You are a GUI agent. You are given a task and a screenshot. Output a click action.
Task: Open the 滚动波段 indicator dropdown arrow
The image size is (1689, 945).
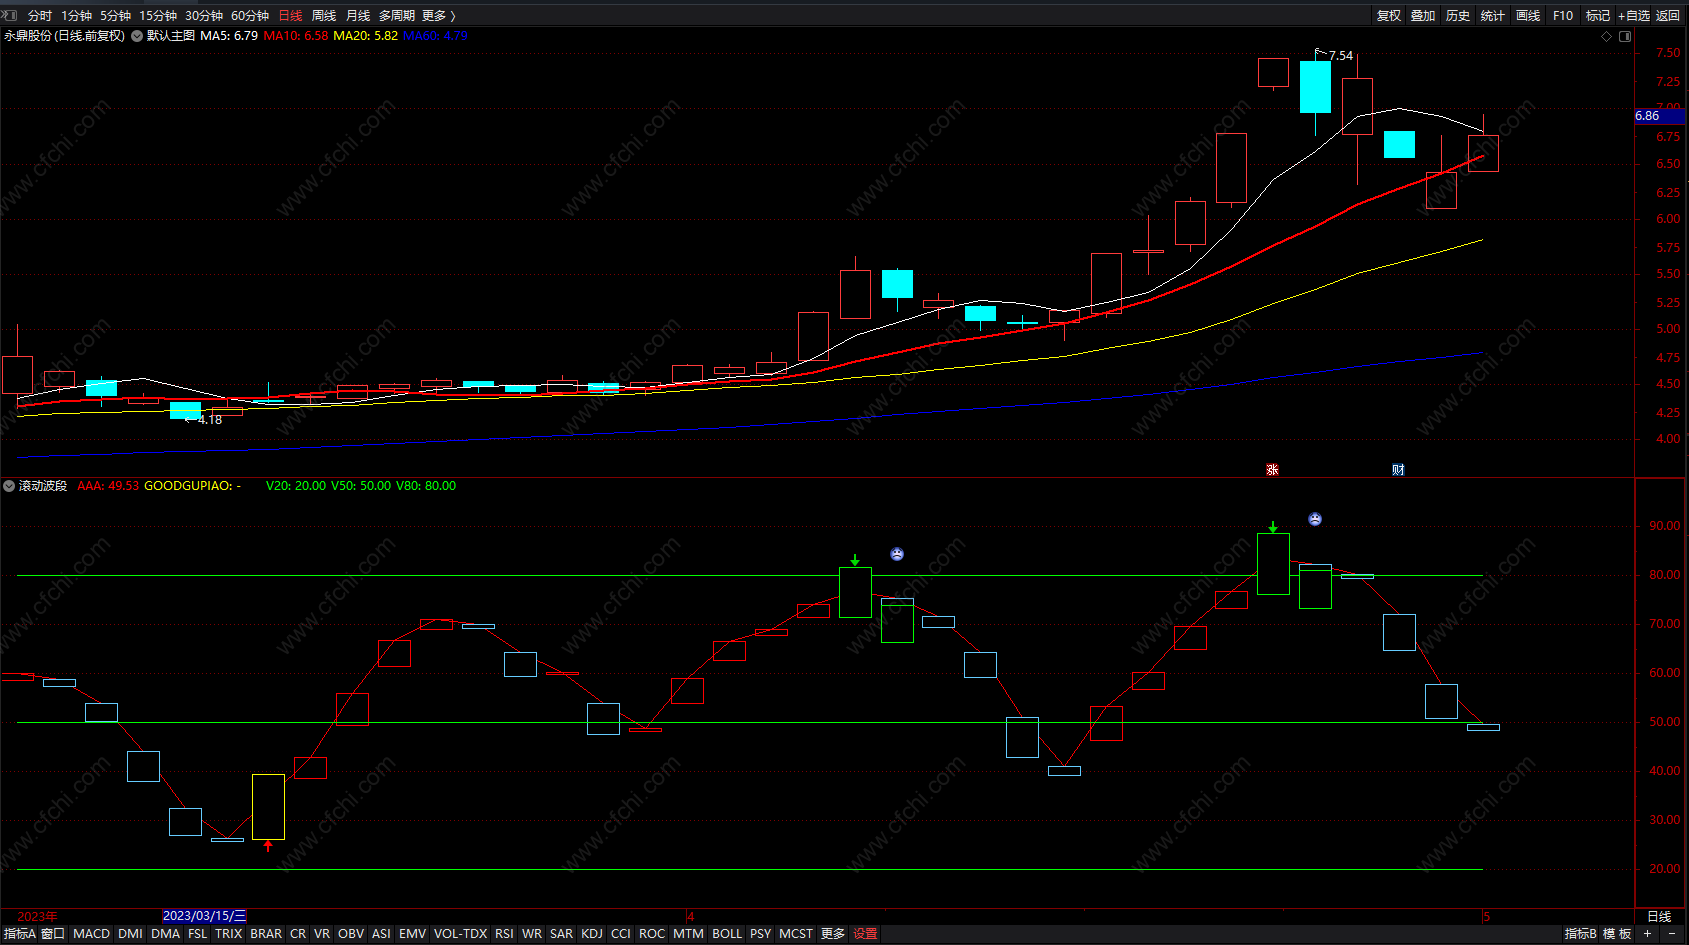point(9,486)
